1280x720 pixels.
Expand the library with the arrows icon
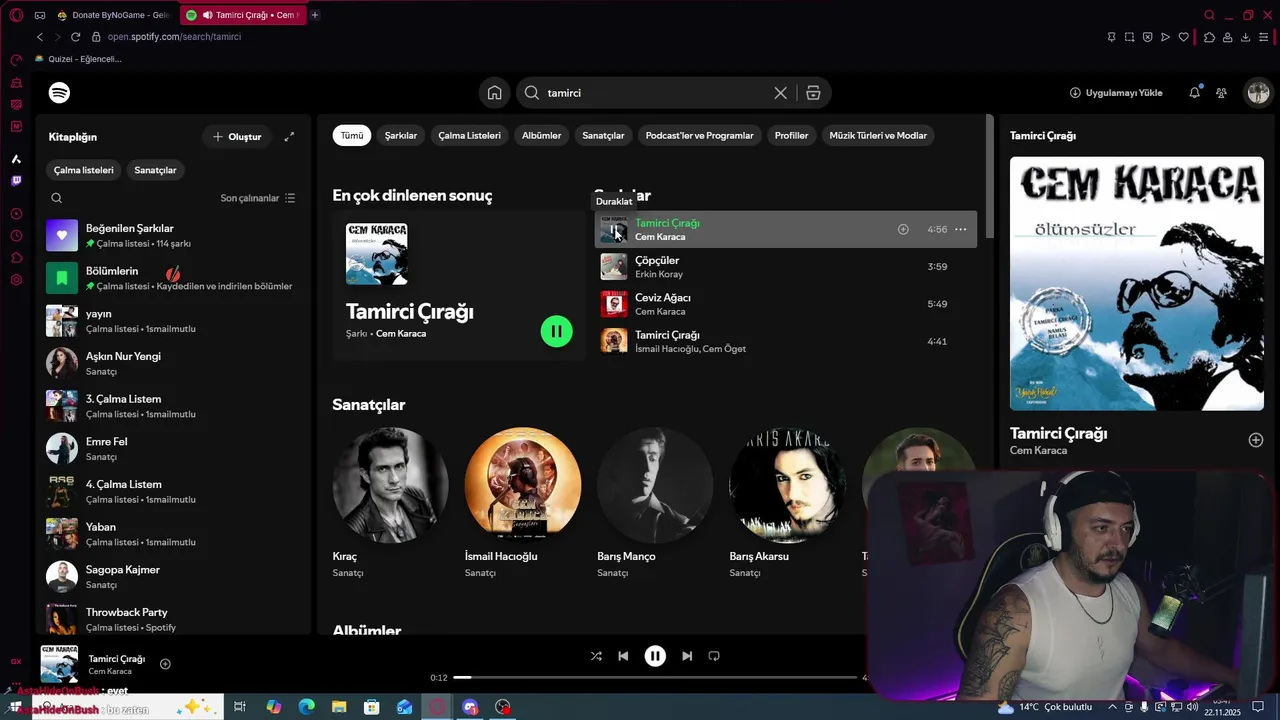point(289,137)
